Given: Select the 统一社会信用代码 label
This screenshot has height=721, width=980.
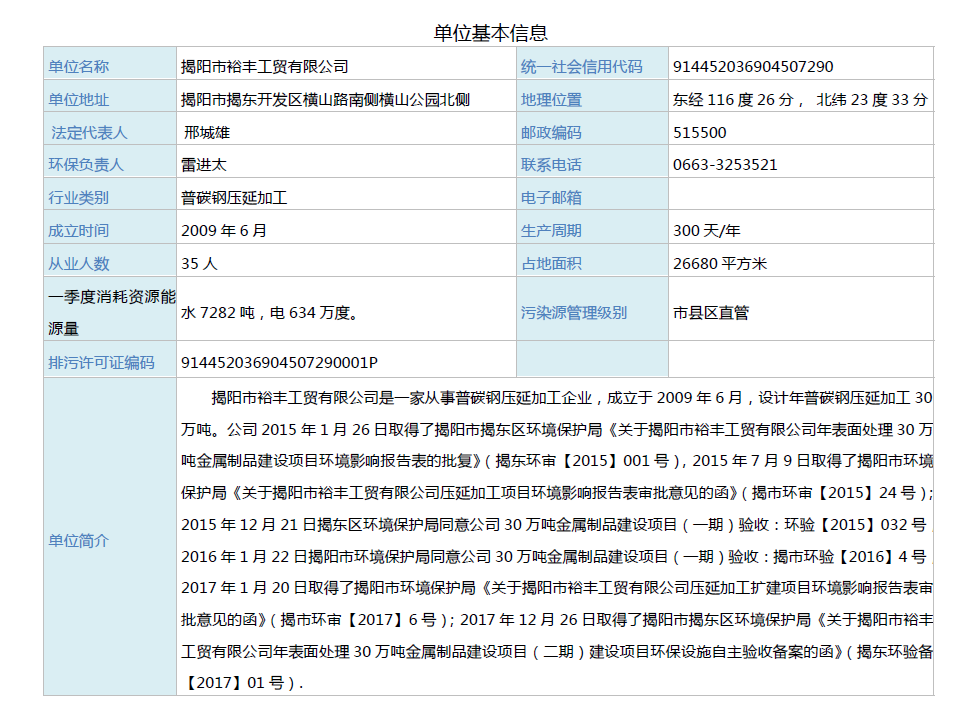Looking at the screenshot, I should pyautogui.click(x=581, y=66).
